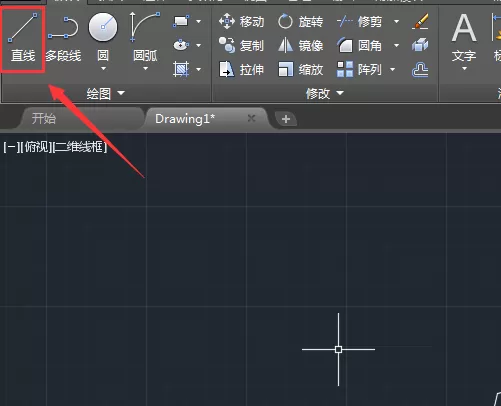
Task: Click the hatch fill tool icon
Action: [x=181, y=69]
